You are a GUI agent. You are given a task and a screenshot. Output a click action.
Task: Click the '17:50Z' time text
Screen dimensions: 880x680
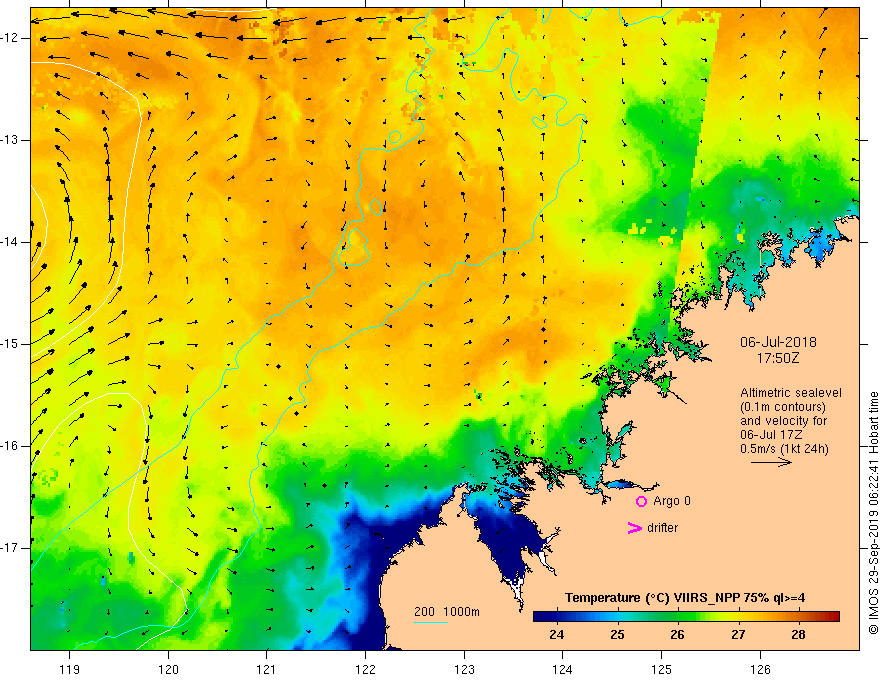pyautogui.click(x=778, y=358)
